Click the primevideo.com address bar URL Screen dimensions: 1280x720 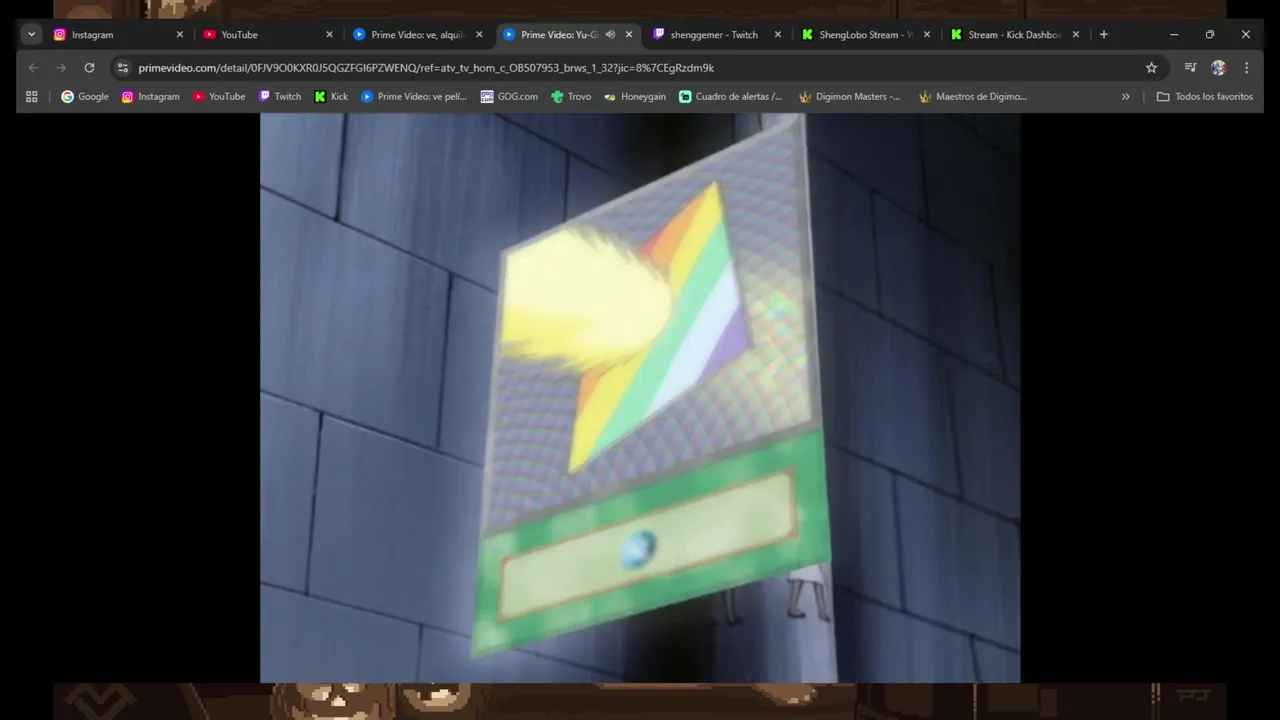point(426,68)
